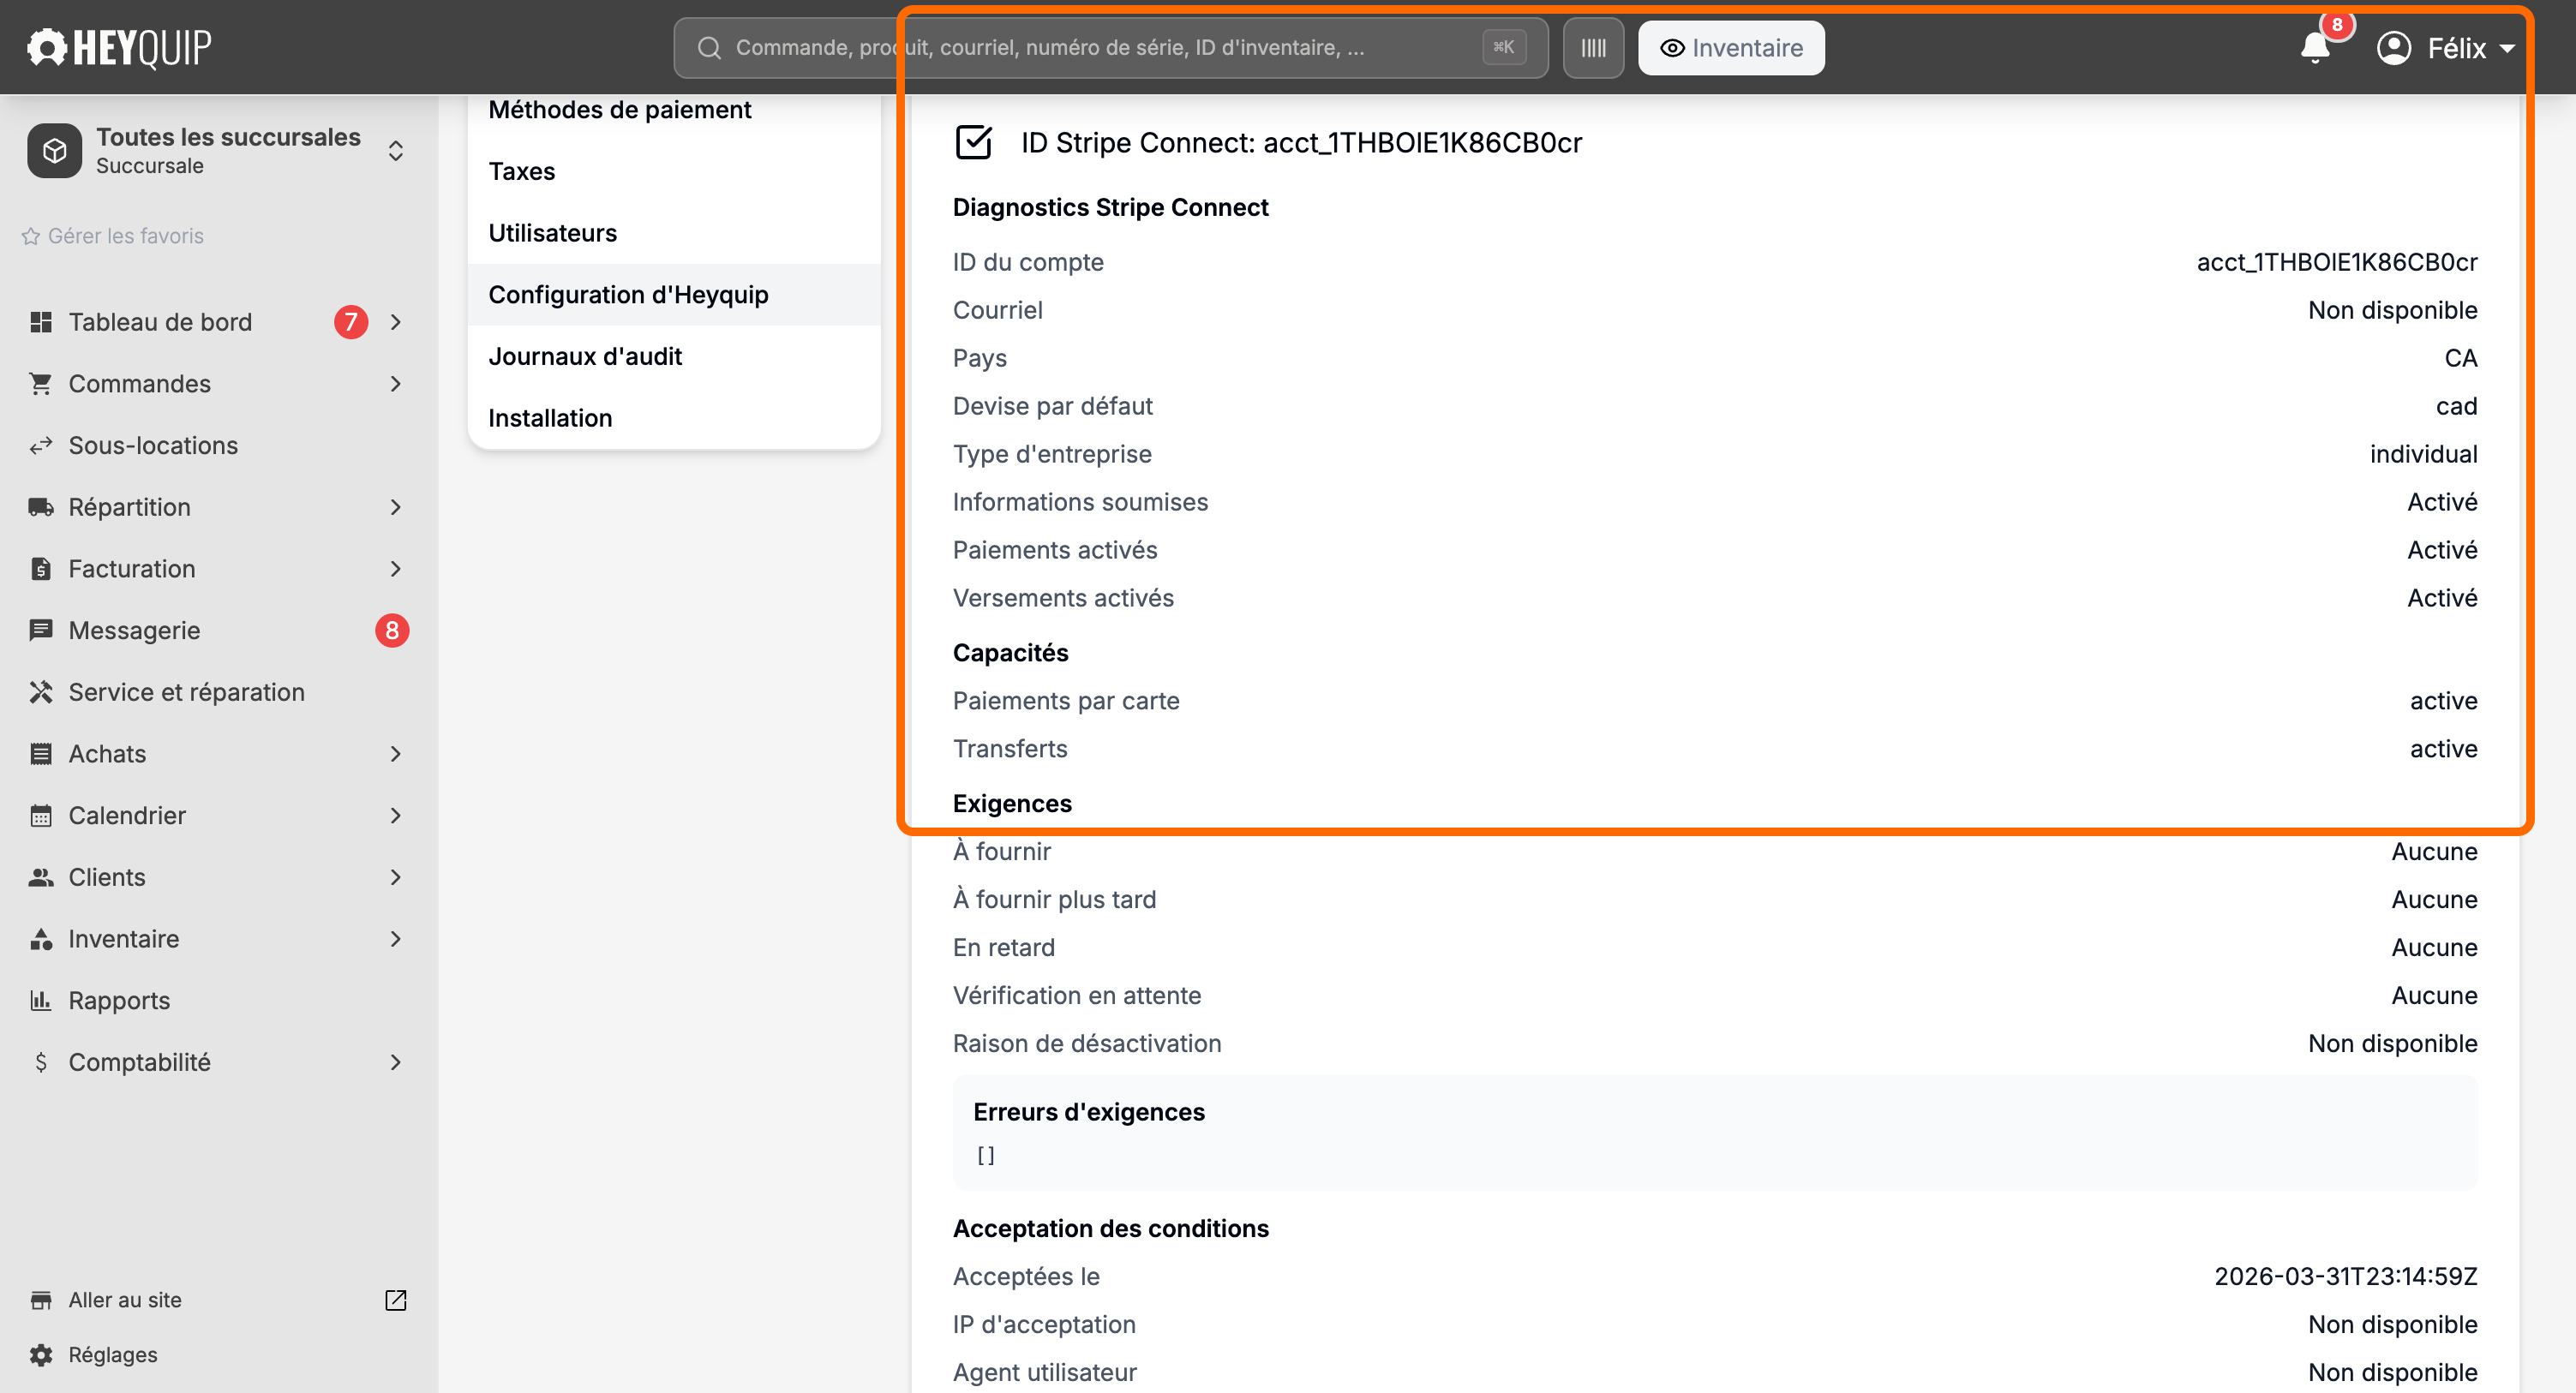Click the Réglages gear icon
Viewport: 2576px width, 1393px height.
click(x=41, y=1355)
